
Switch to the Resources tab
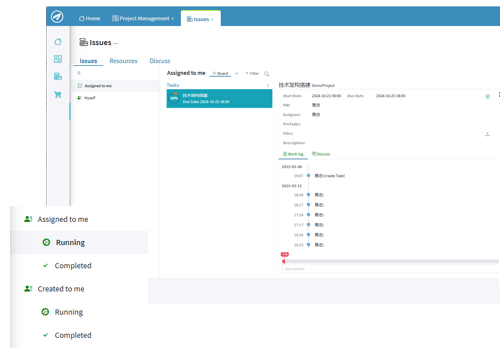123,61
